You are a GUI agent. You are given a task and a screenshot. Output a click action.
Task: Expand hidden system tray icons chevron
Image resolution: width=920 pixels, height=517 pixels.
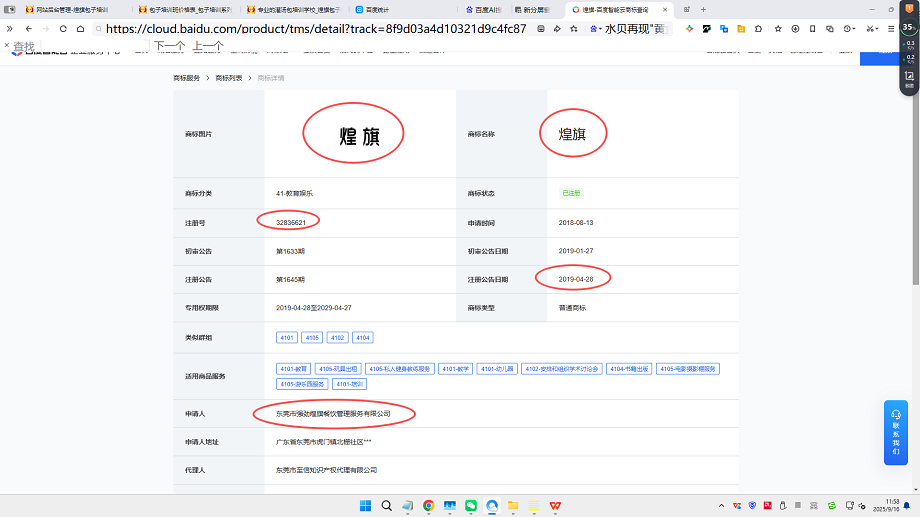point(722,506)
